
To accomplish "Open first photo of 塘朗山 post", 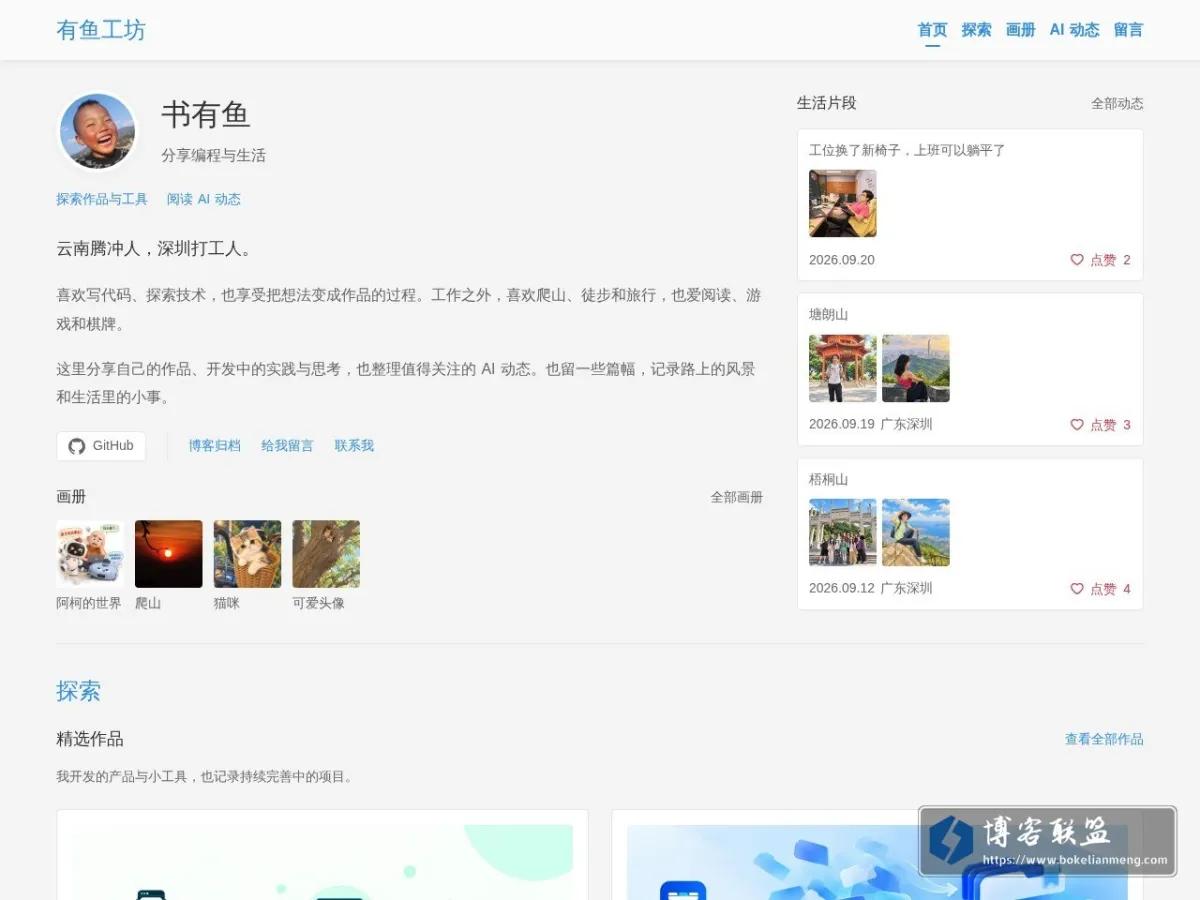I will (x=843, y=368).
